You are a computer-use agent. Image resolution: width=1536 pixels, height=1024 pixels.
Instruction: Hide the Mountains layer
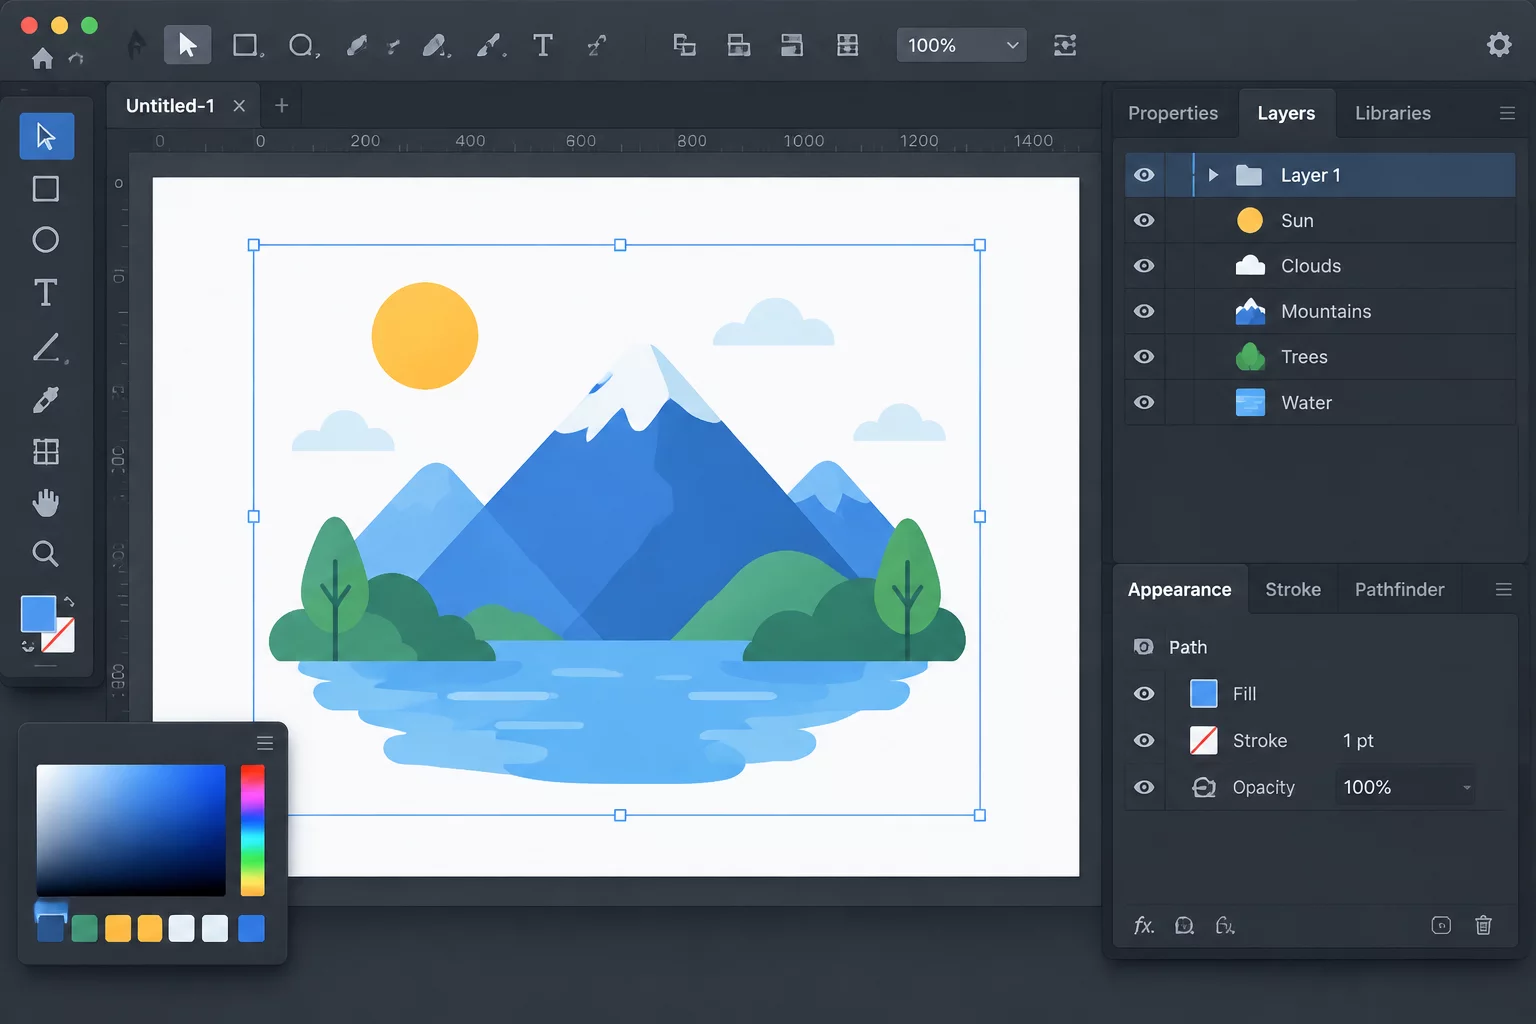[1145, 311]
